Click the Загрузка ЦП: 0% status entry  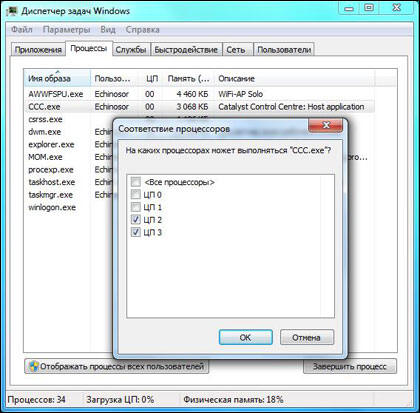point(120,399)
